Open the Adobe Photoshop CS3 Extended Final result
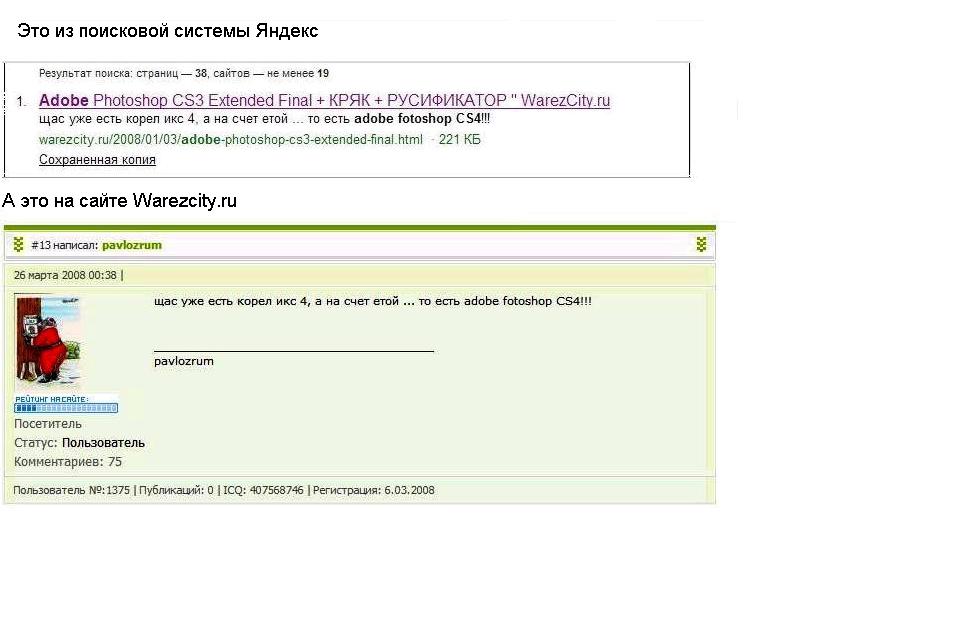 tap(324, 101)
